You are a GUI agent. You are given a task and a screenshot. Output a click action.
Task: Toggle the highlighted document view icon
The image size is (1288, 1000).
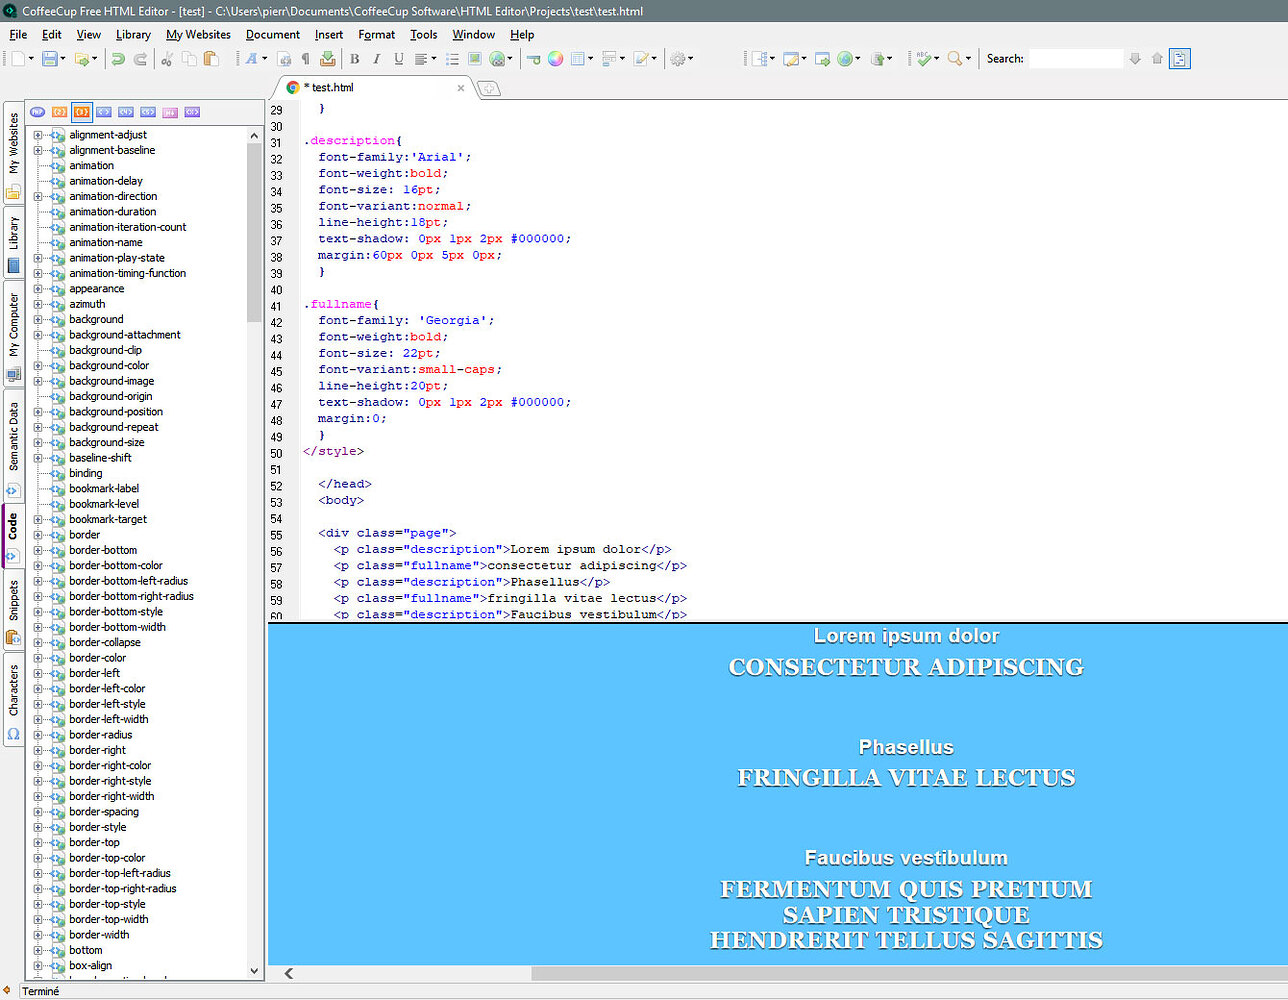pos(1180,59)
